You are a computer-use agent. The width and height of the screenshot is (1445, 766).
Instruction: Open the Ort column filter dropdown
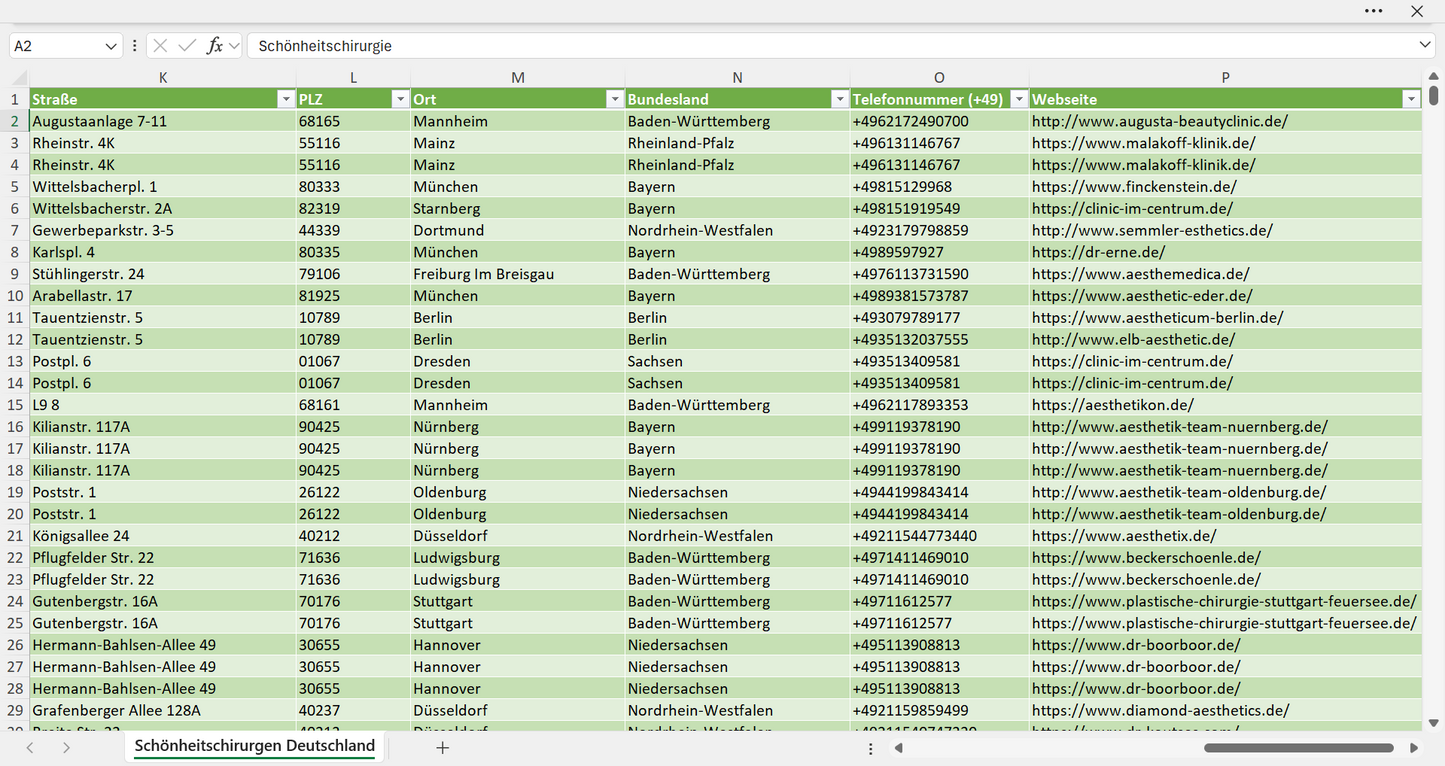pyautogui.click(x=614, y=99)
